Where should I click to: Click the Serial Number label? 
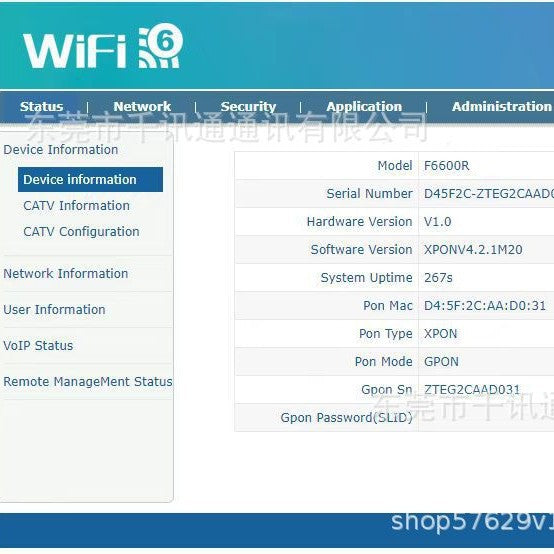369,194
